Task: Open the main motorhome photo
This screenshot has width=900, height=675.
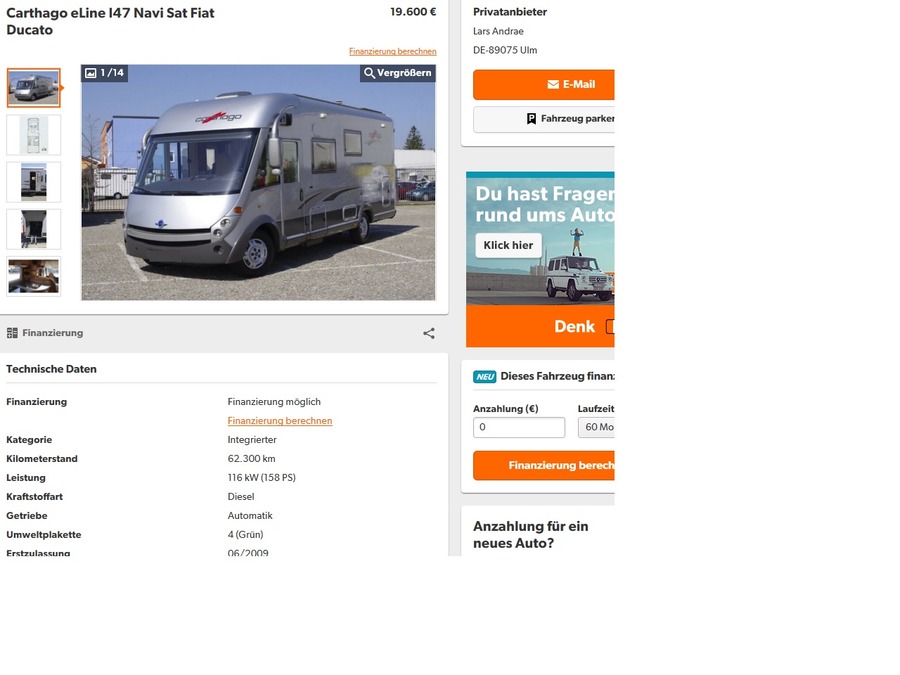Action: (x=258, y=183)
